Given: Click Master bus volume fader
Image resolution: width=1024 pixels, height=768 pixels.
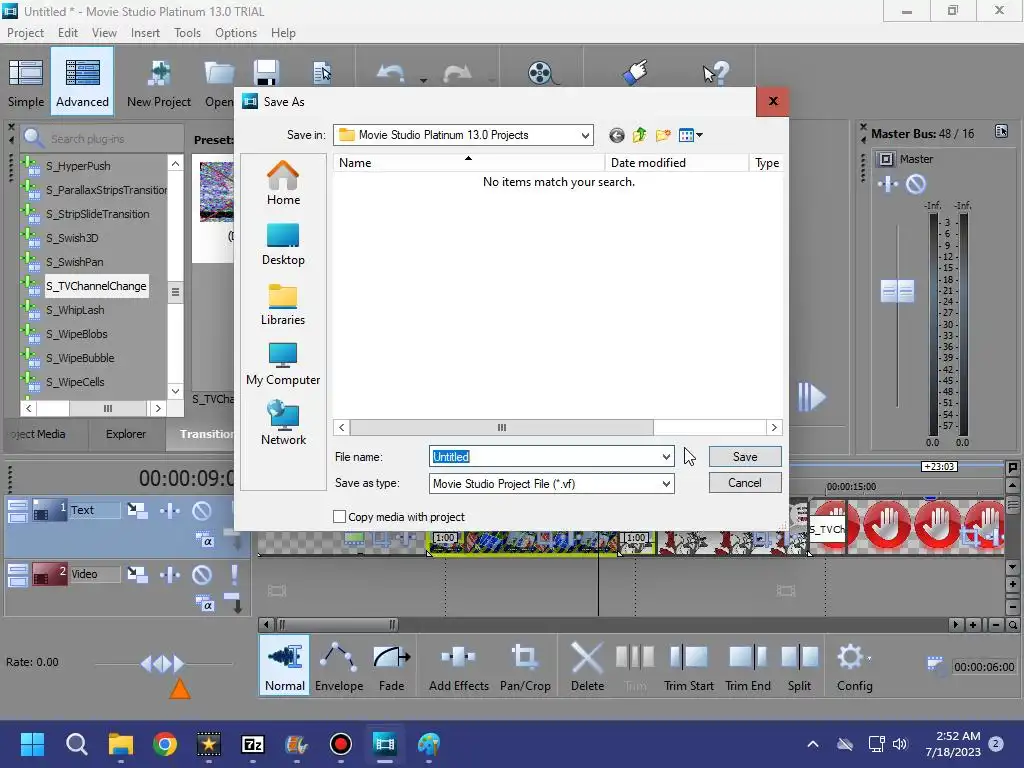Looking at the screenshot, I should [x=897, y=291].
